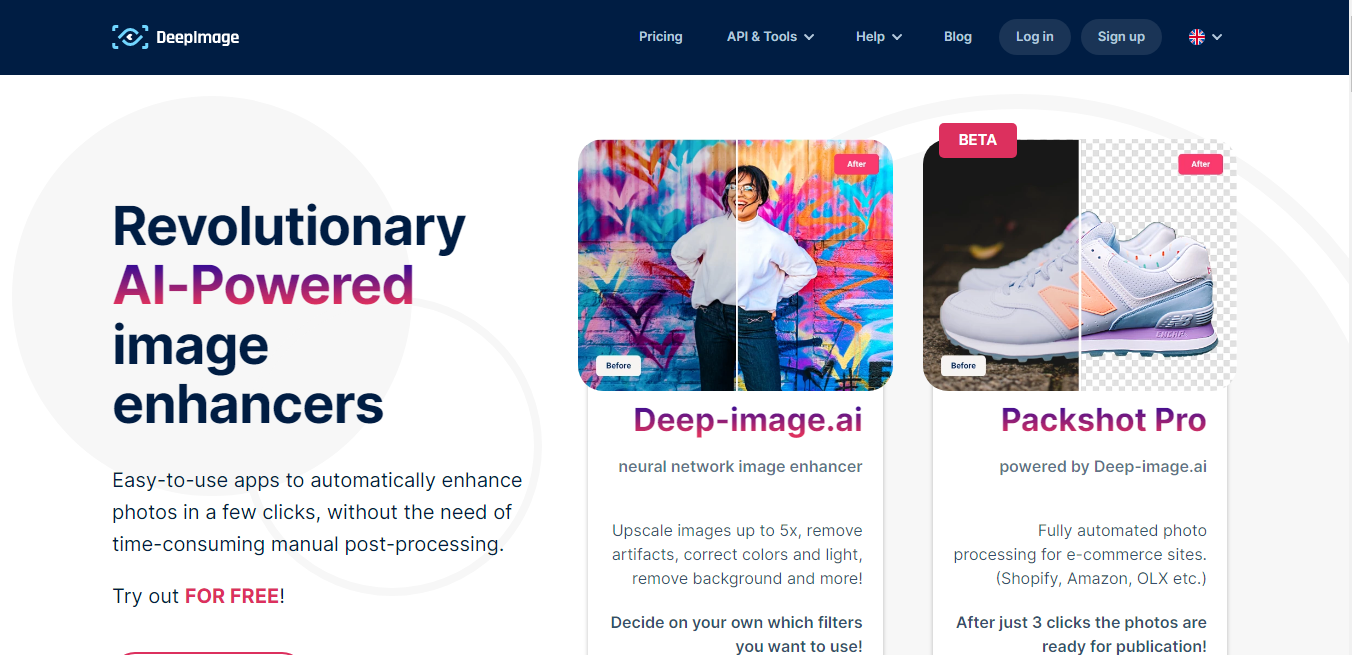Click the 'powered by Deep-image.ai' subtitle
The image size is (1352, 655).
pyautogui.click(x=1103, y=466)
